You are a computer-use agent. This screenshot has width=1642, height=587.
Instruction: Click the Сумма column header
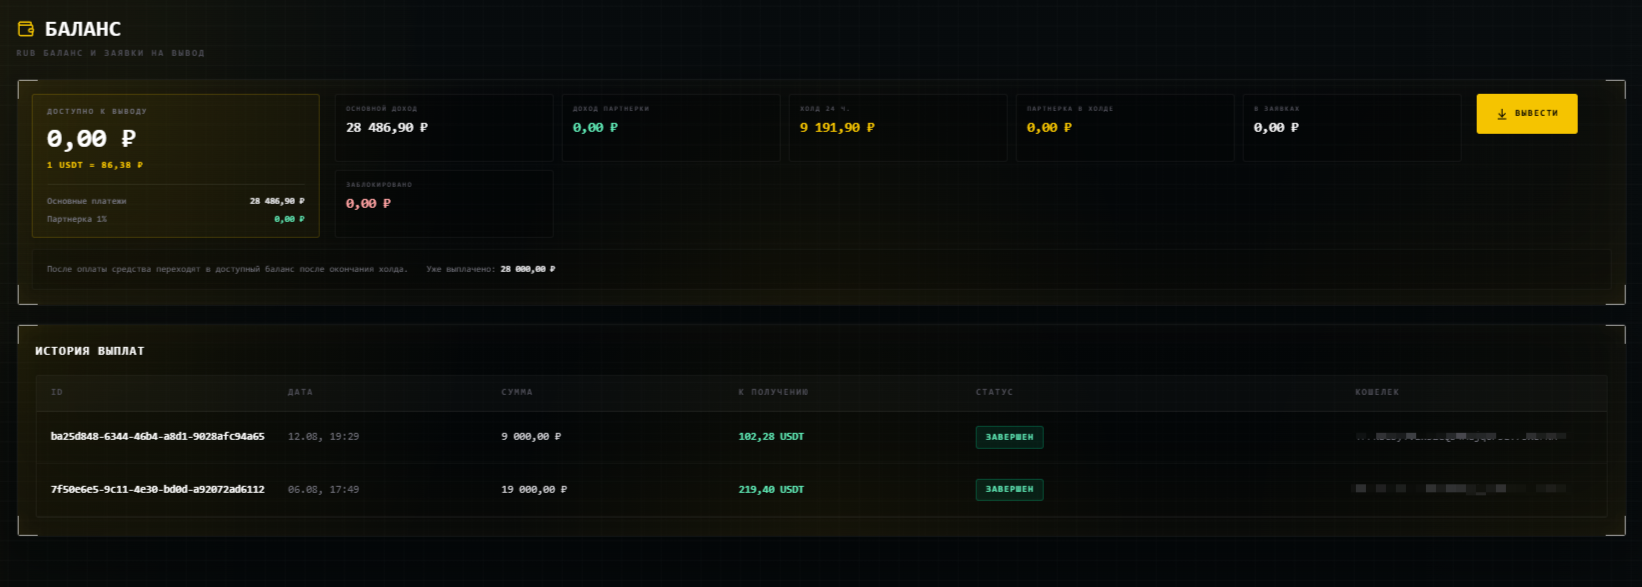pyautogui.click(x=517, y=392)
